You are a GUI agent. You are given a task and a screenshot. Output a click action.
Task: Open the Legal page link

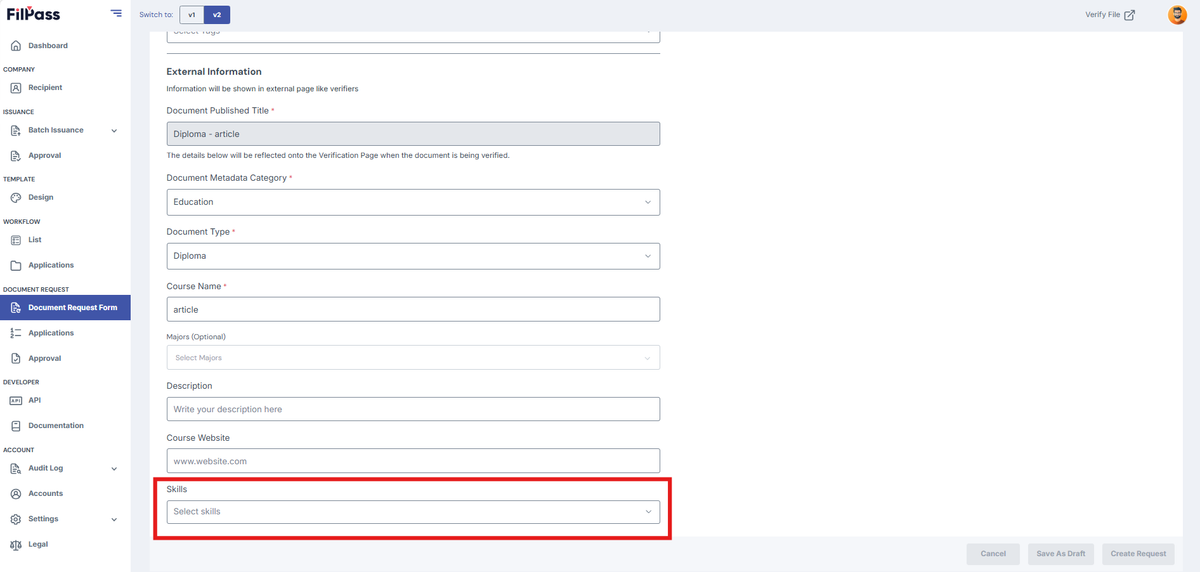[x=38, y=545]
